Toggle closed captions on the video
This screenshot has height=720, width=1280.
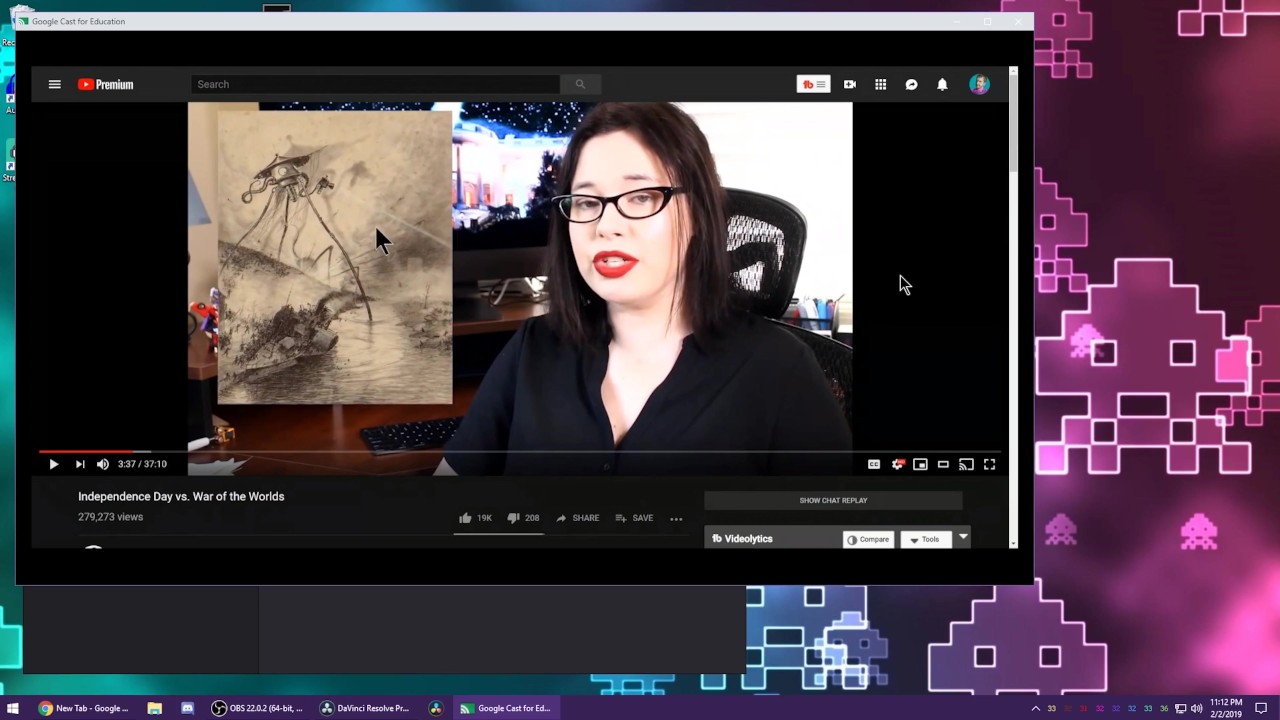tap(874, 464)
